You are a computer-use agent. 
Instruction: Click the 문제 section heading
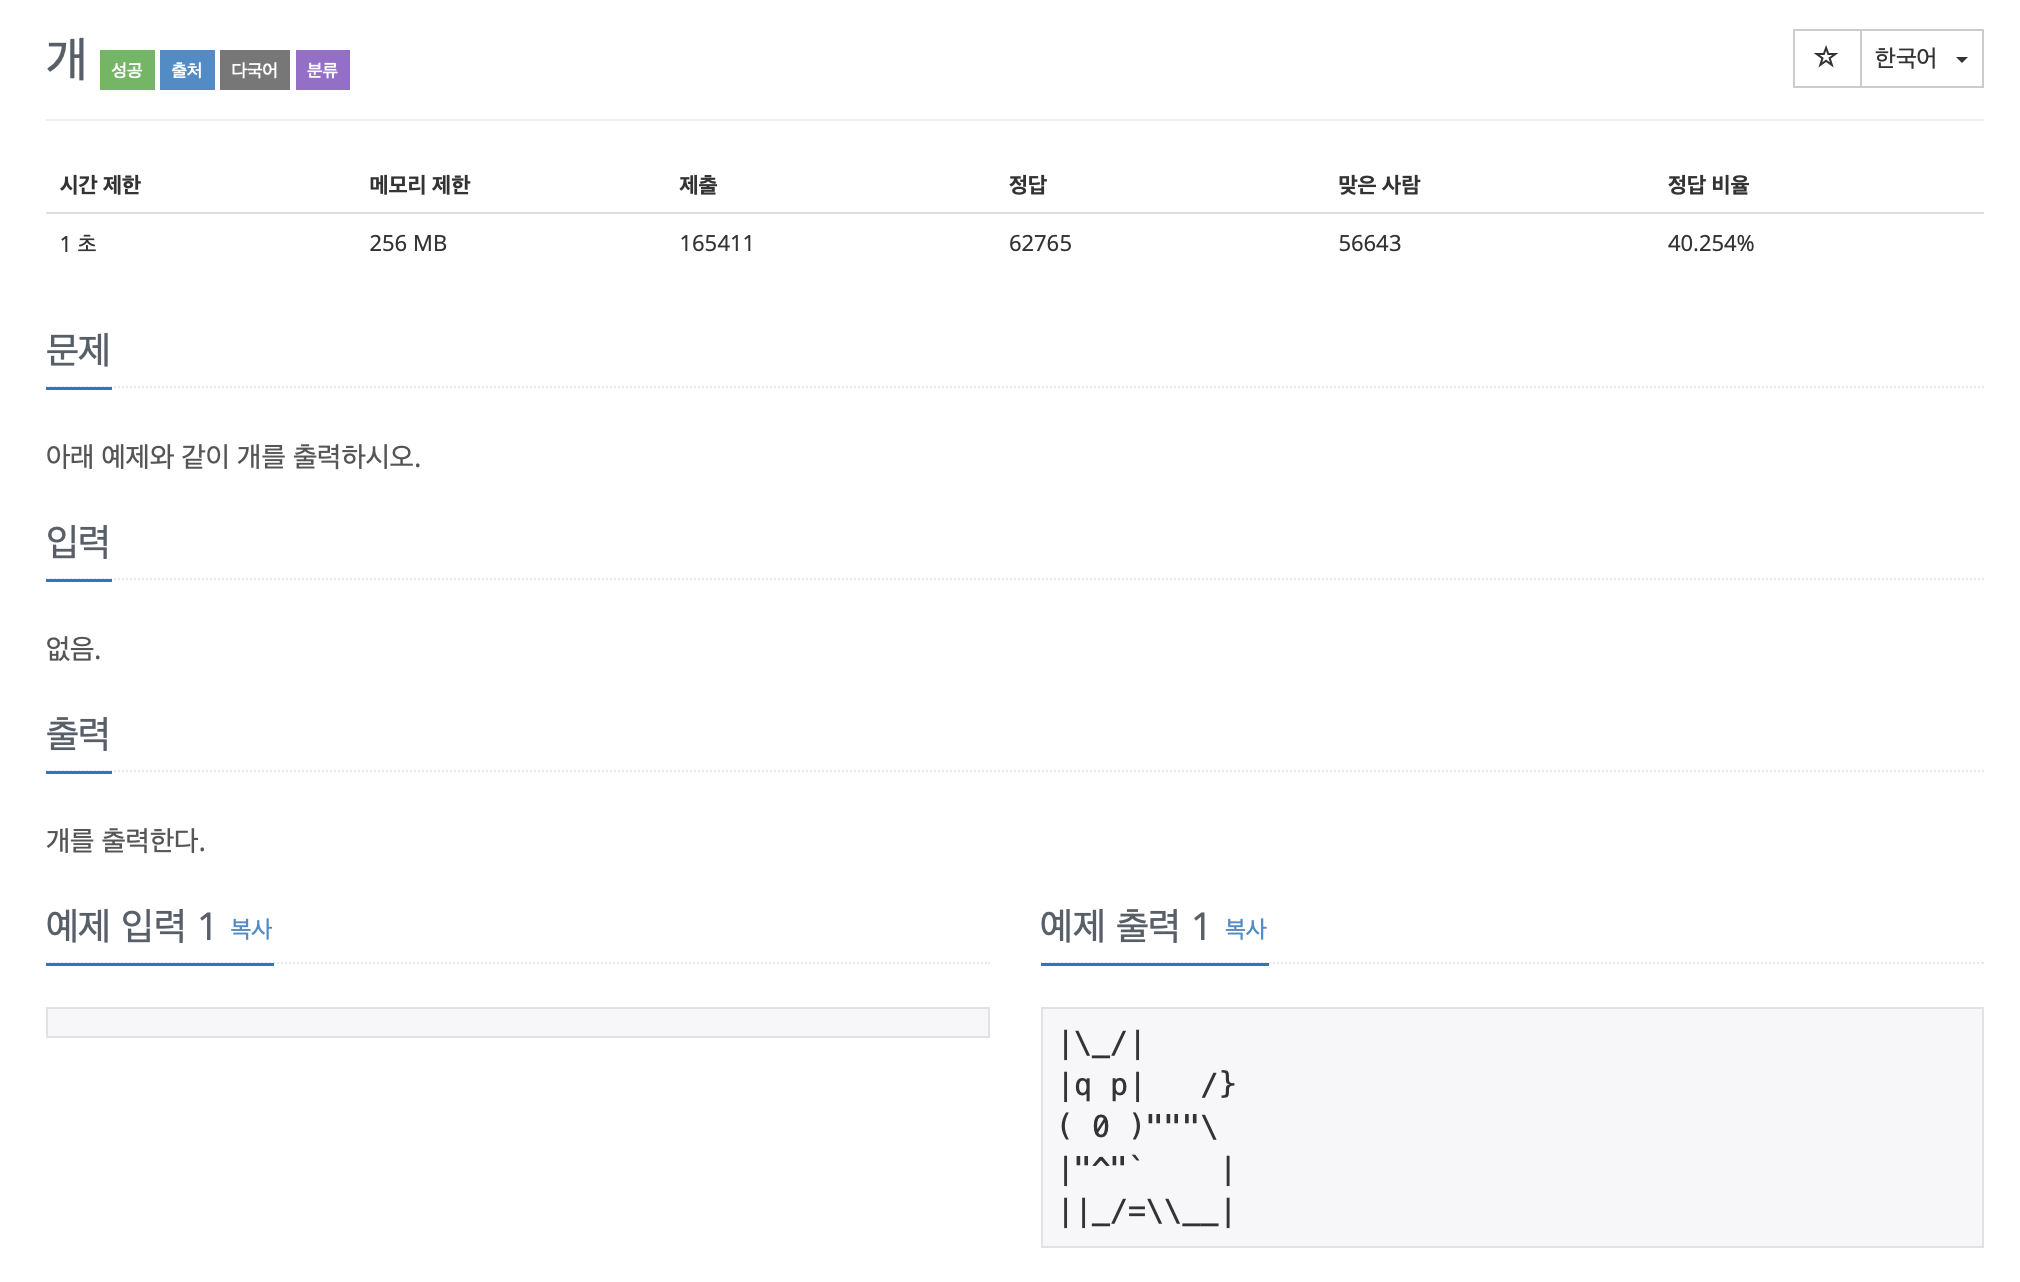[x=78, y=350]
